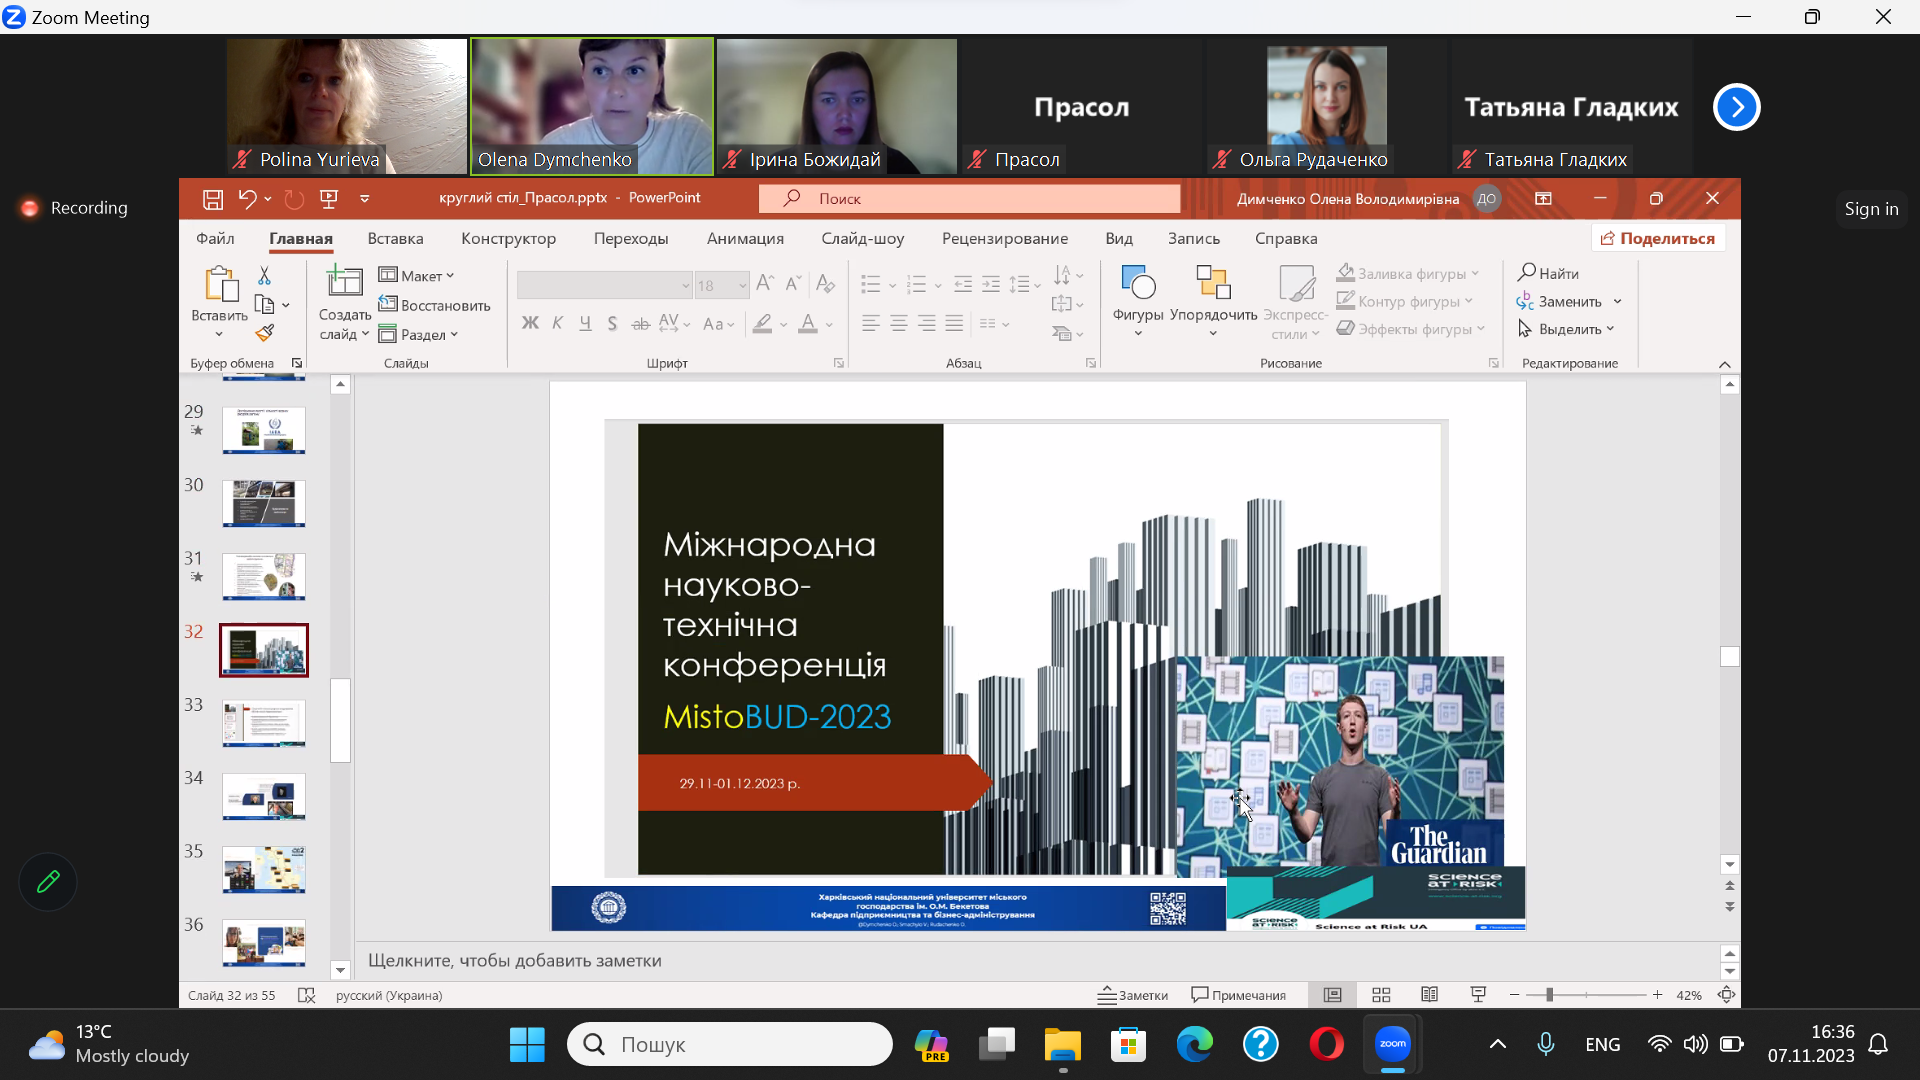Open Microsoft Edge from taskbar
The image size is (1920, 1080).
click(1194, 1045)
